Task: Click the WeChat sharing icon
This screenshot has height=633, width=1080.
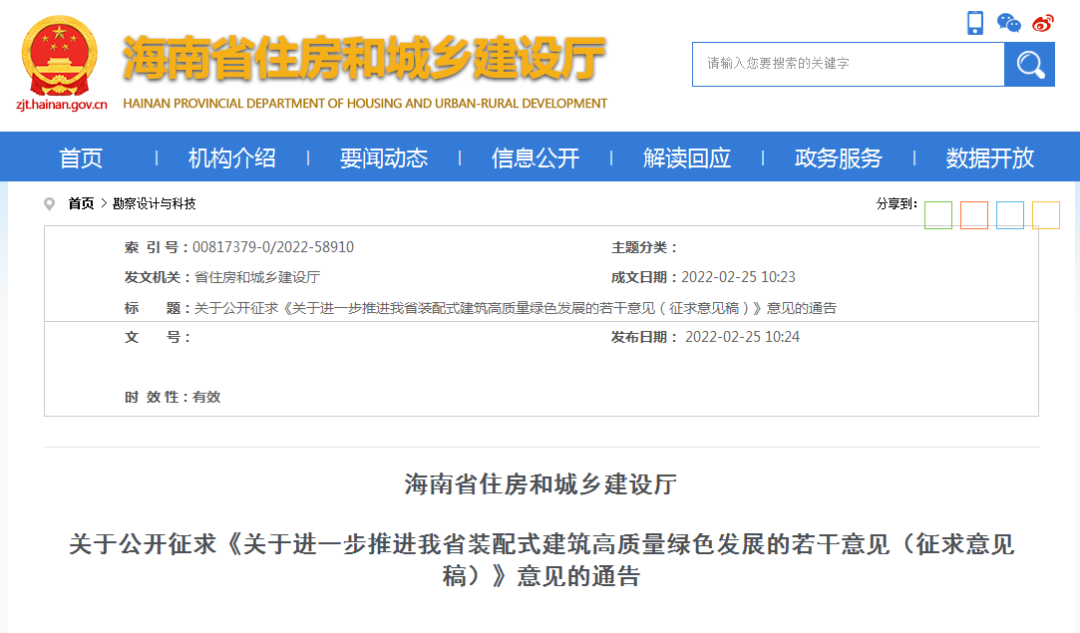Action: click(x=1008, y=21)
